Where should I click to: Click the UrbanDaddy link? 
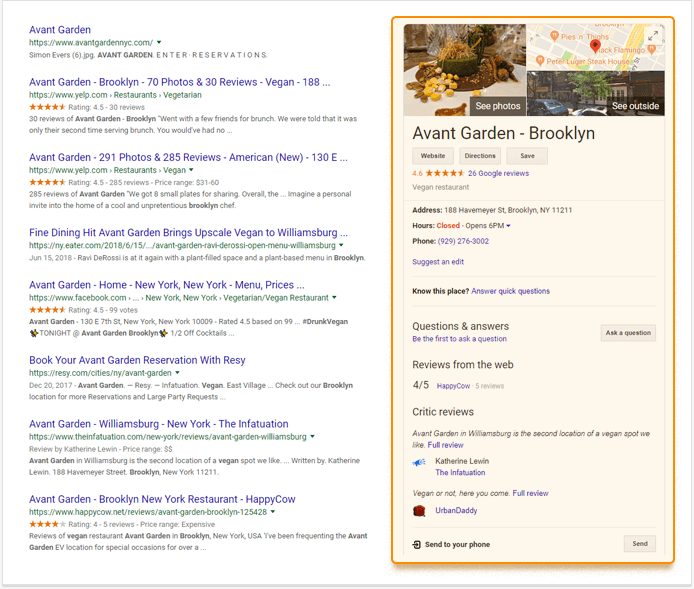pos(456,510)
